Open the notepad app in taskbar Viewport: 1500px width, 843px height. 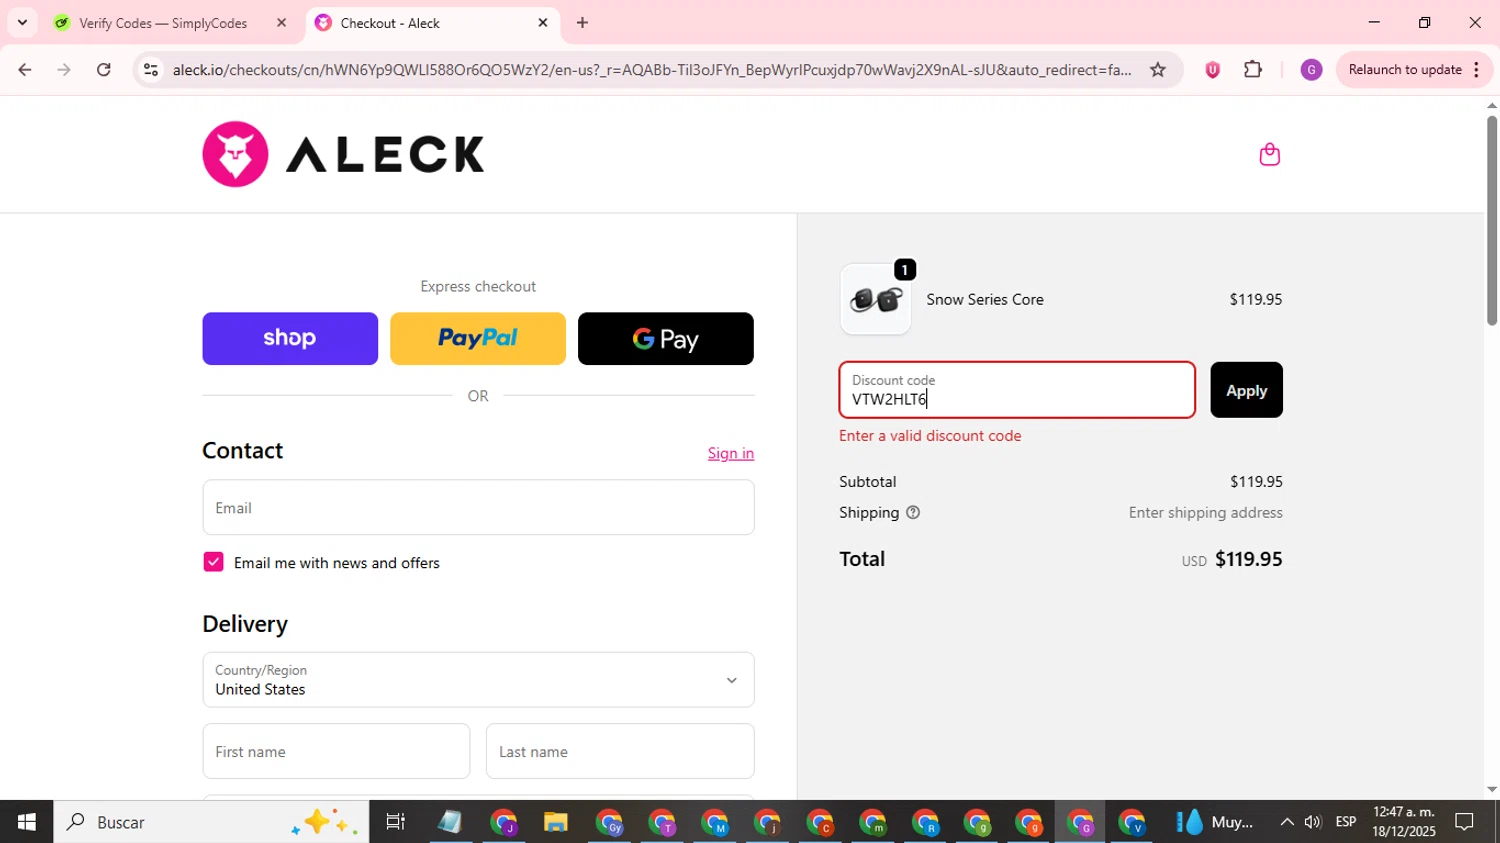point(450,822)
